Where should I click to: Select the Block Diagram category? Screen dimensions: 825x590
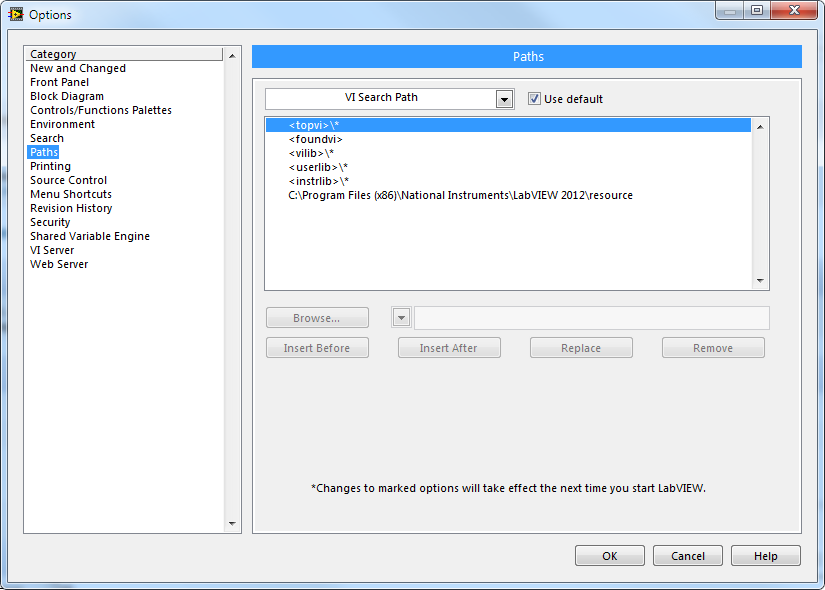click(x=67, y=96)
